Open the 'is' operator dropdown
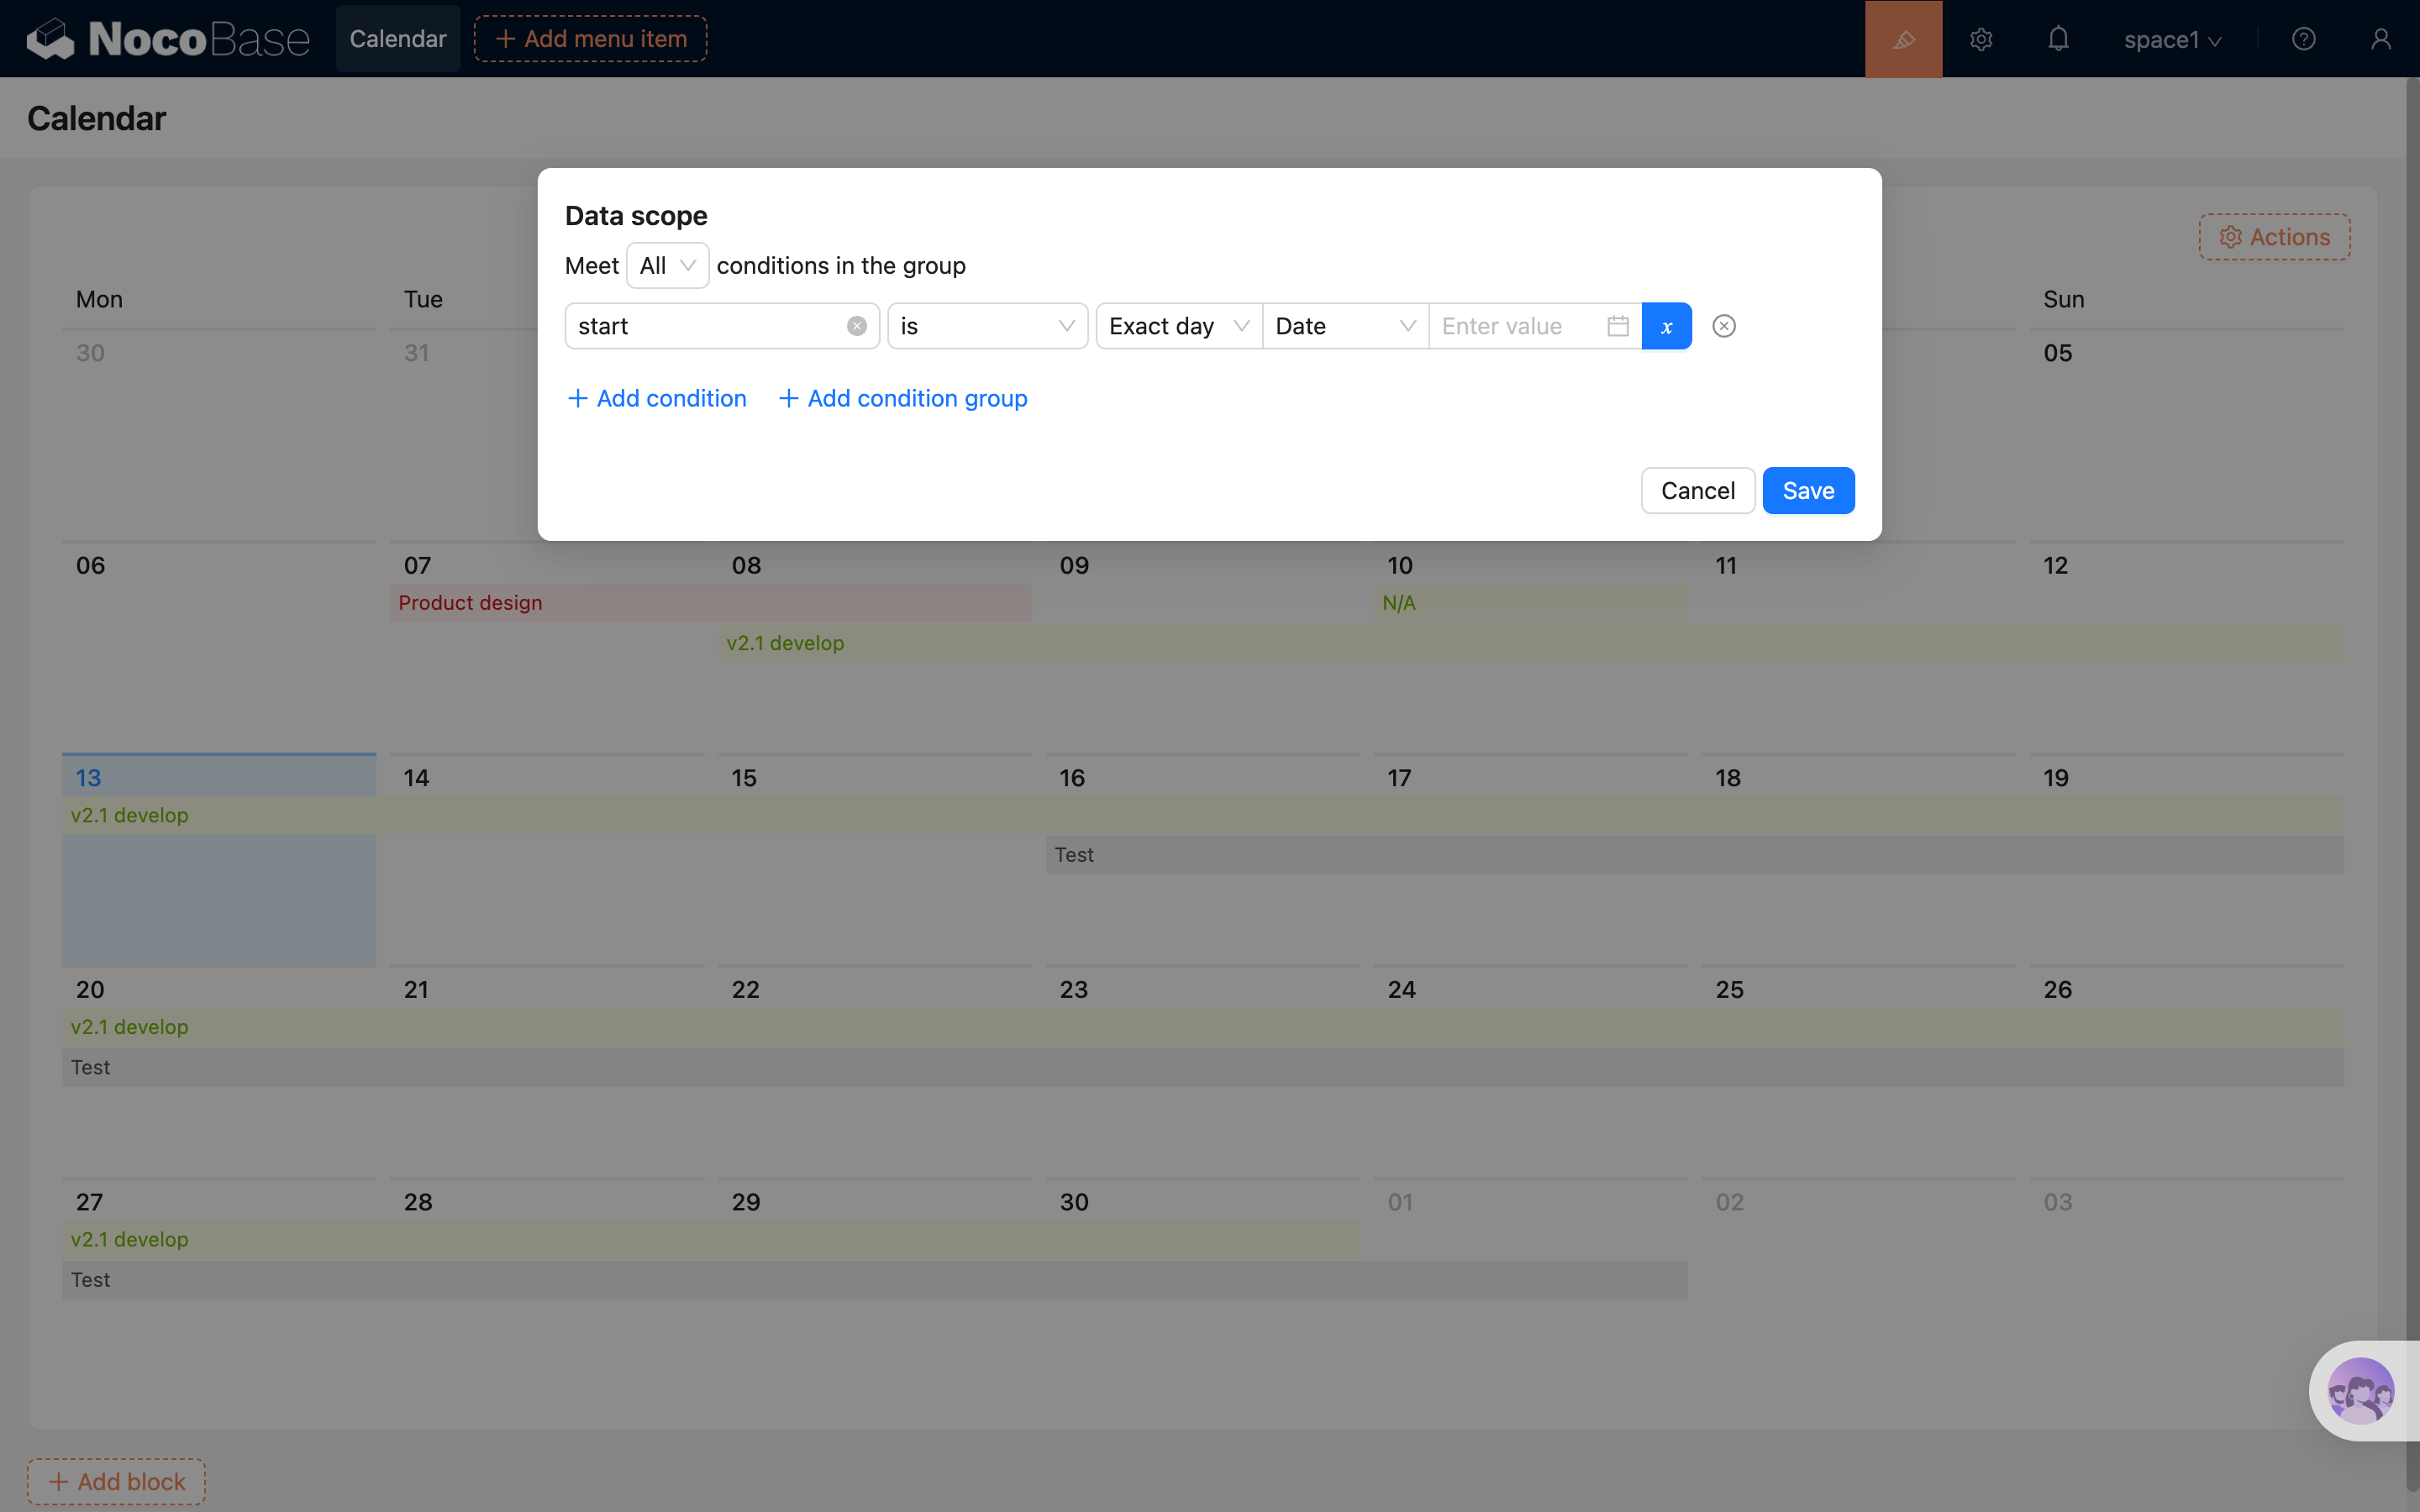2420x1512 pixels. tap(986, 326)
